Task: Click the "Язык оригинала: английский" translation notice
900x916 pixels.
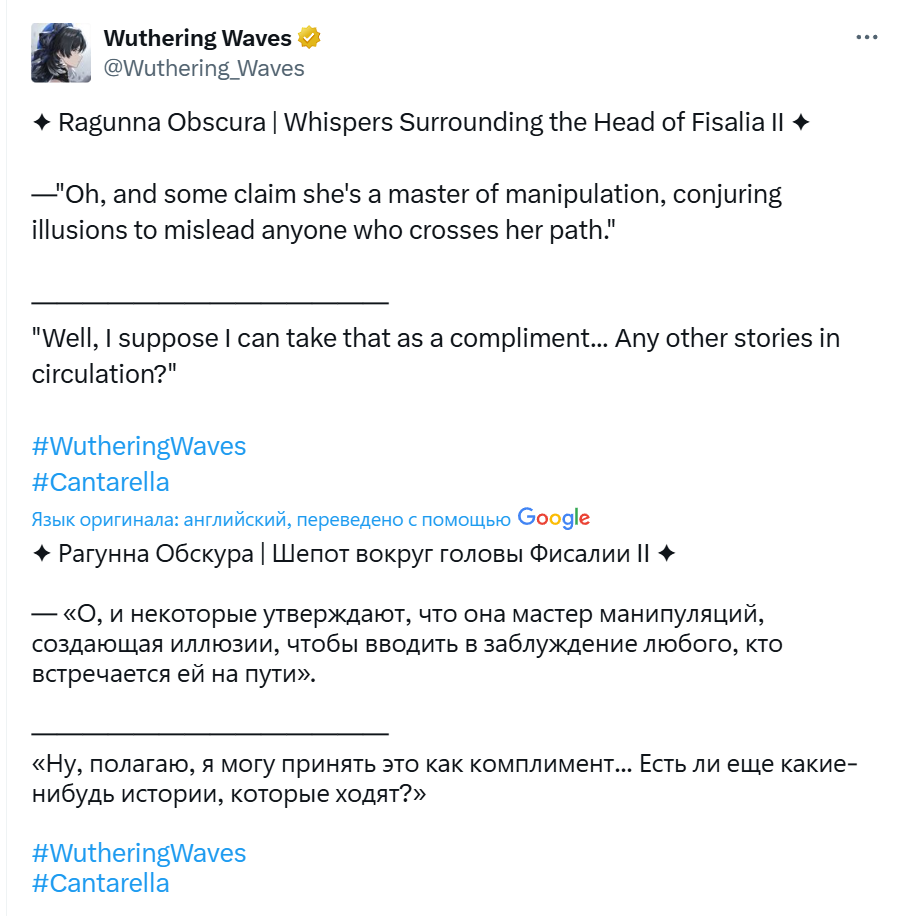Action: tap(271, 519)
